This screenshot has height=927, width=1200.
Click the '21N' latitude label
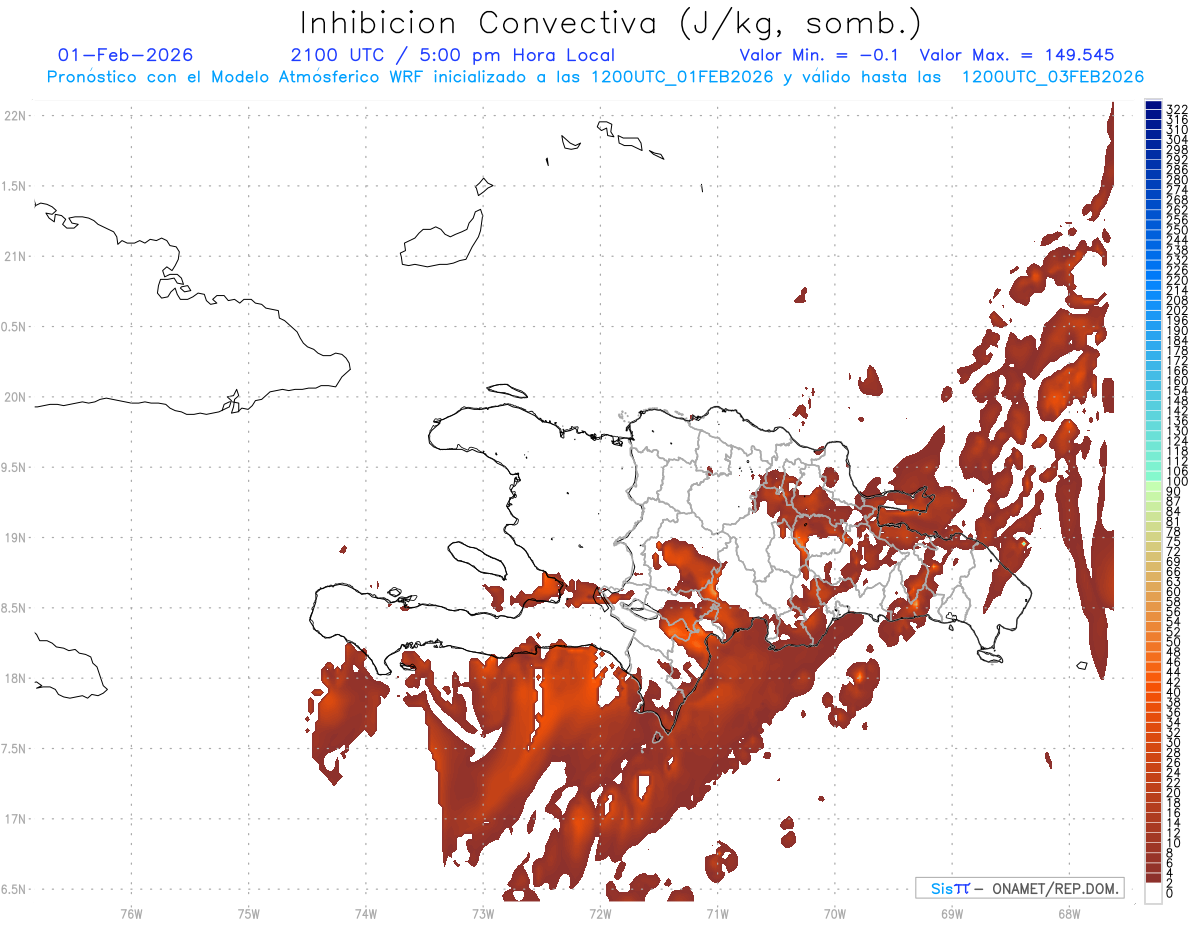[x=14, y=256]
